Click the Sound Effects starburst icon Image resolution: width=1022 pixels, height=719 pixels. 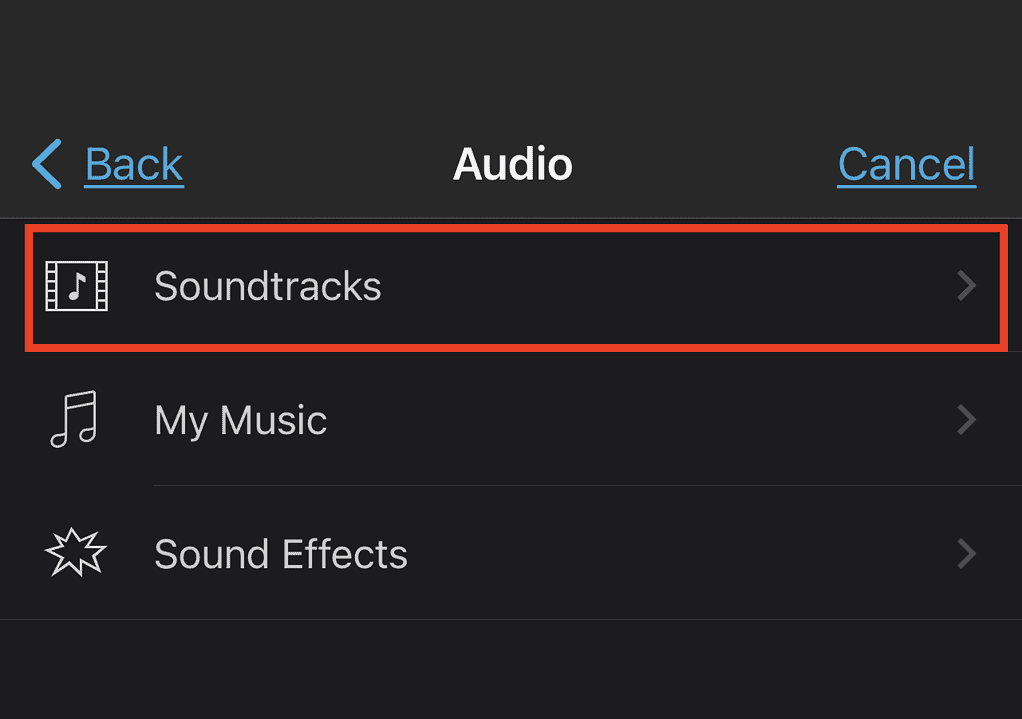pos(76,553)
